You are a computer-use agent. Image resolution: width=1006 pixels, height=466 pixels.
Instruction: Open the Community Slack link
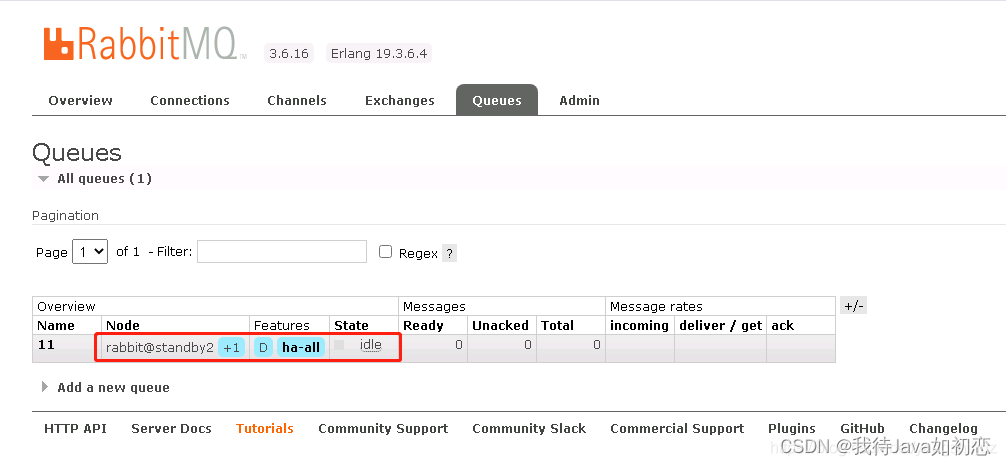[529, 429]
